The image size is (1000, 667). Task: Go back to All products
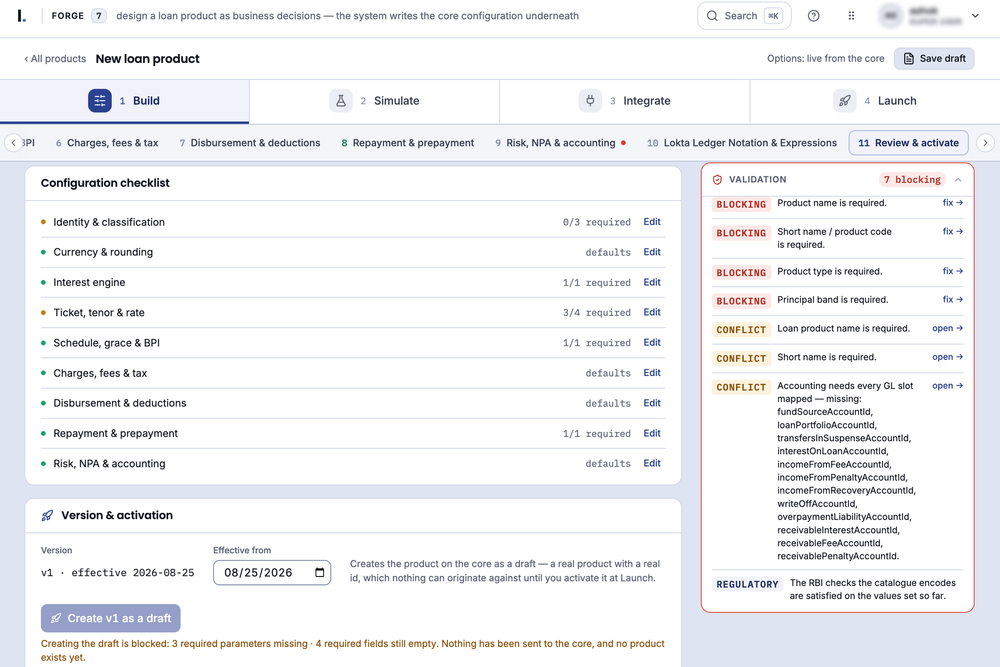(x=55, y=59)
